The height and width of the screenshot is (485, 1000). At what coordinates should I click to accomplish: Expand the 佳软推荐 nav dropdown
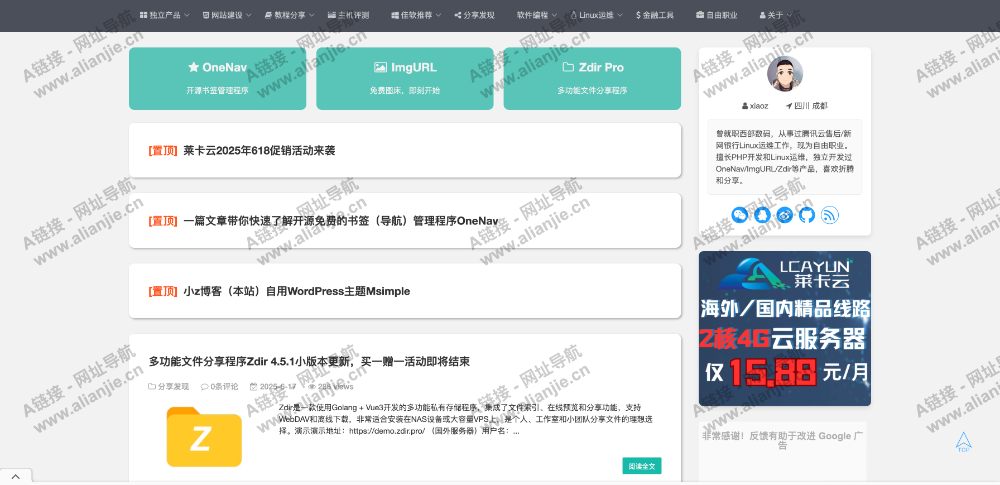tap(416, 15)
